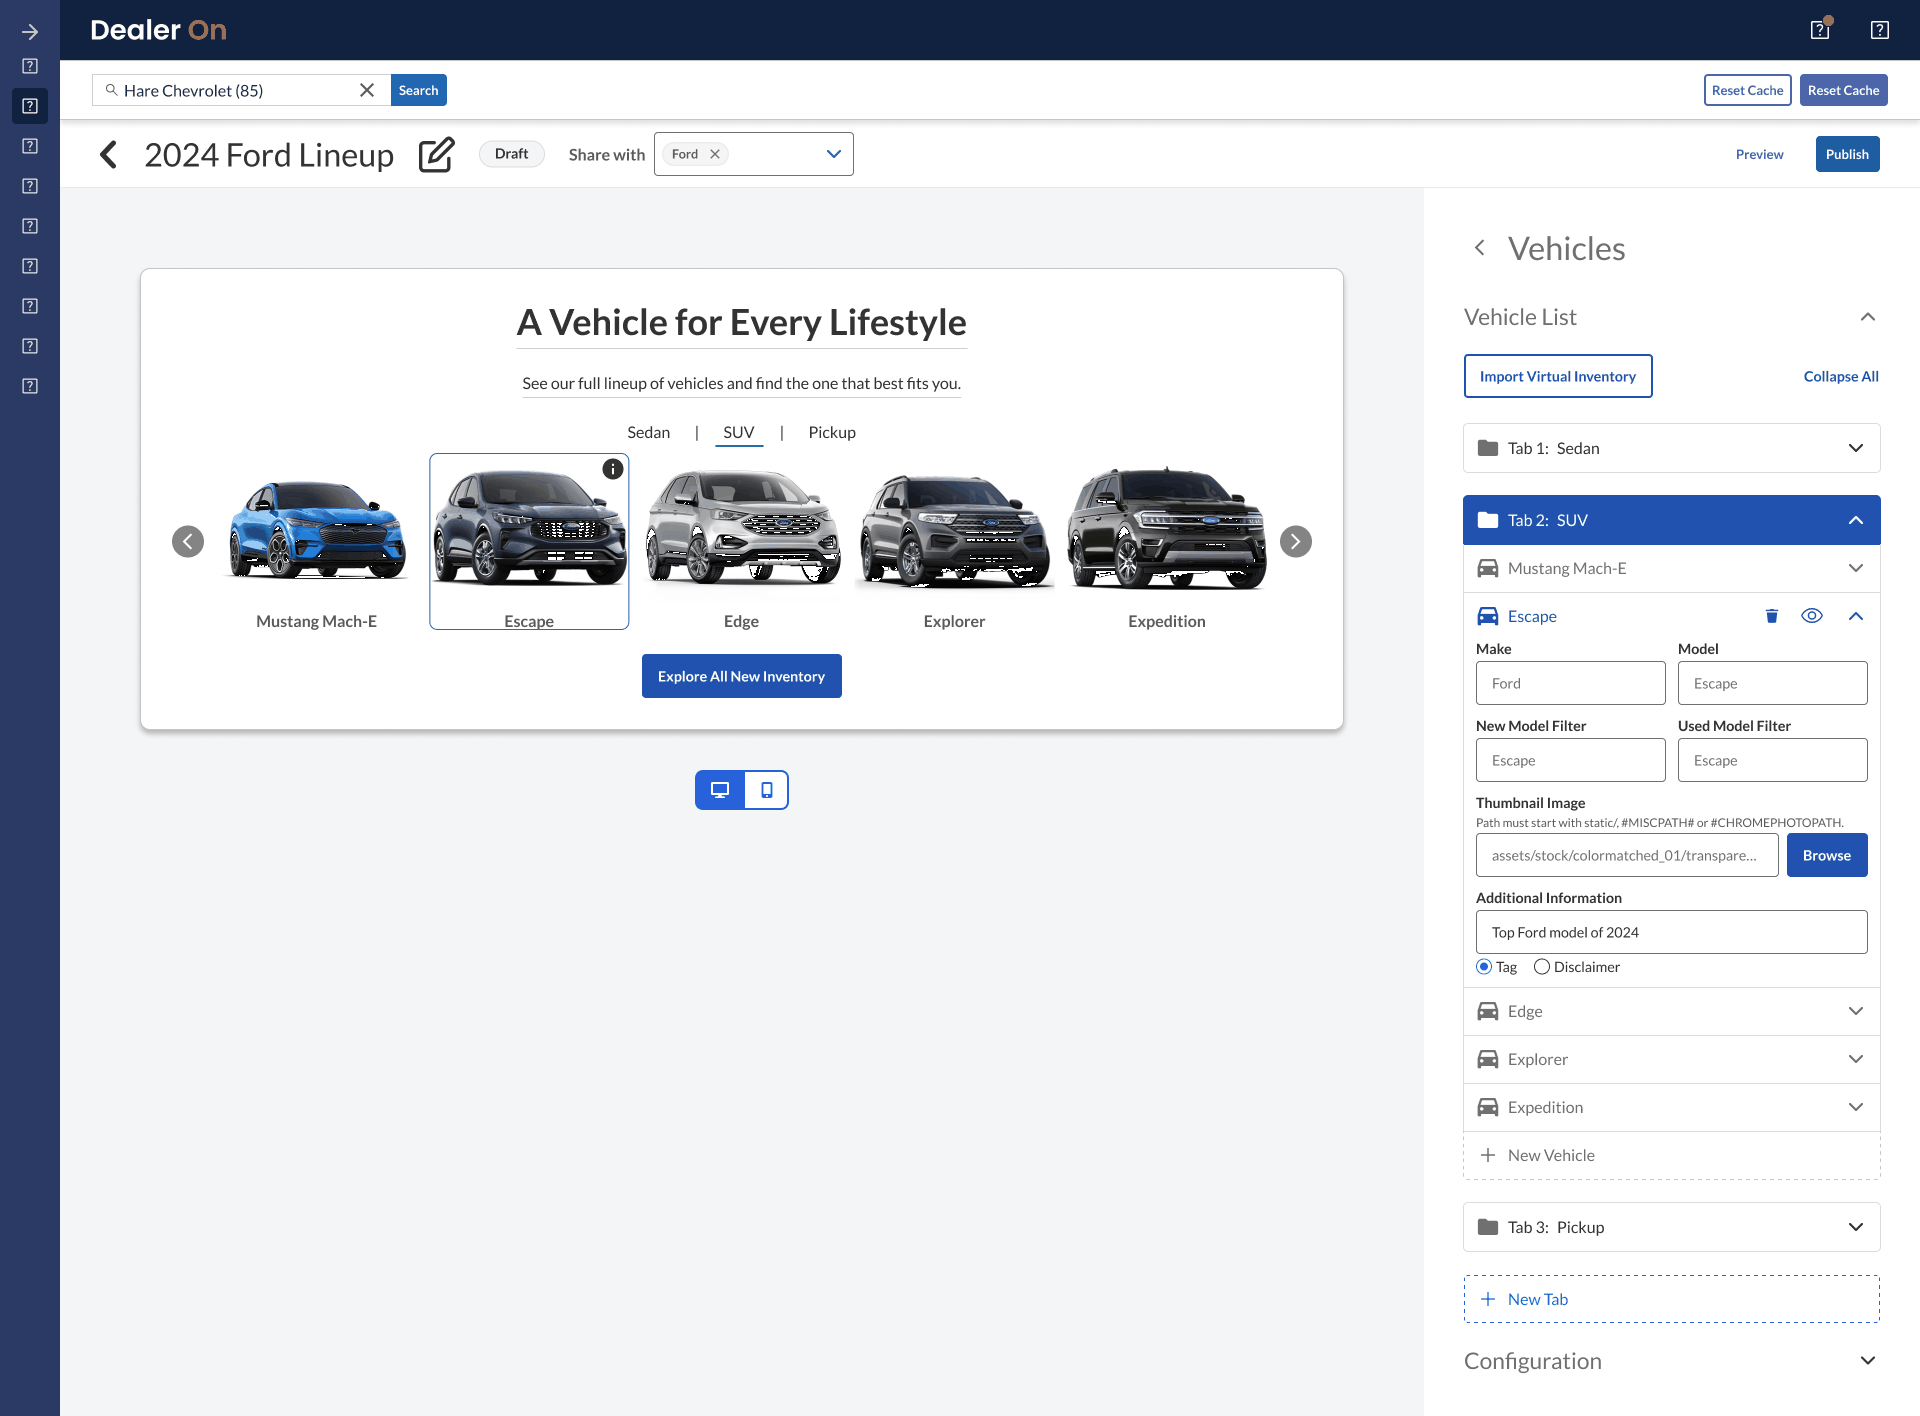Screen dimensions: 1920x1416
Task: Toggle visibility of the Escape vehicle
Action: coord(1812,616)
